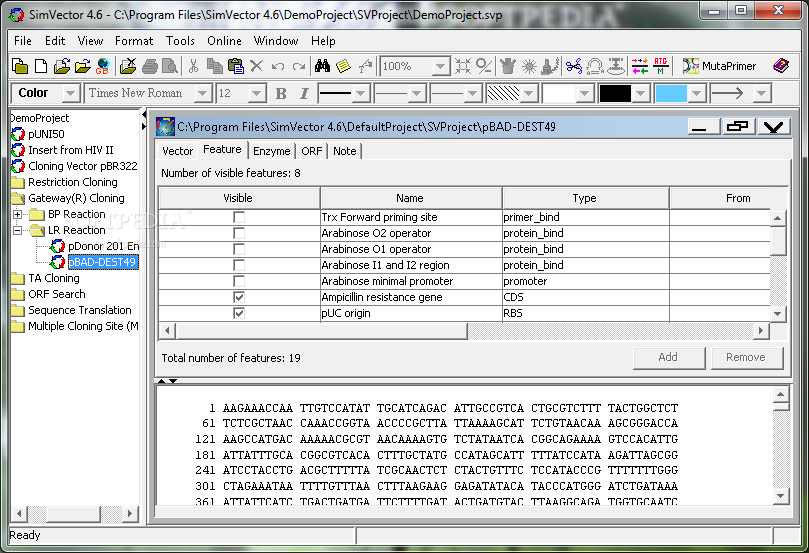This screenshot has height=553, width=809.
Task: Open the File menu
Action: click(23, 41)
